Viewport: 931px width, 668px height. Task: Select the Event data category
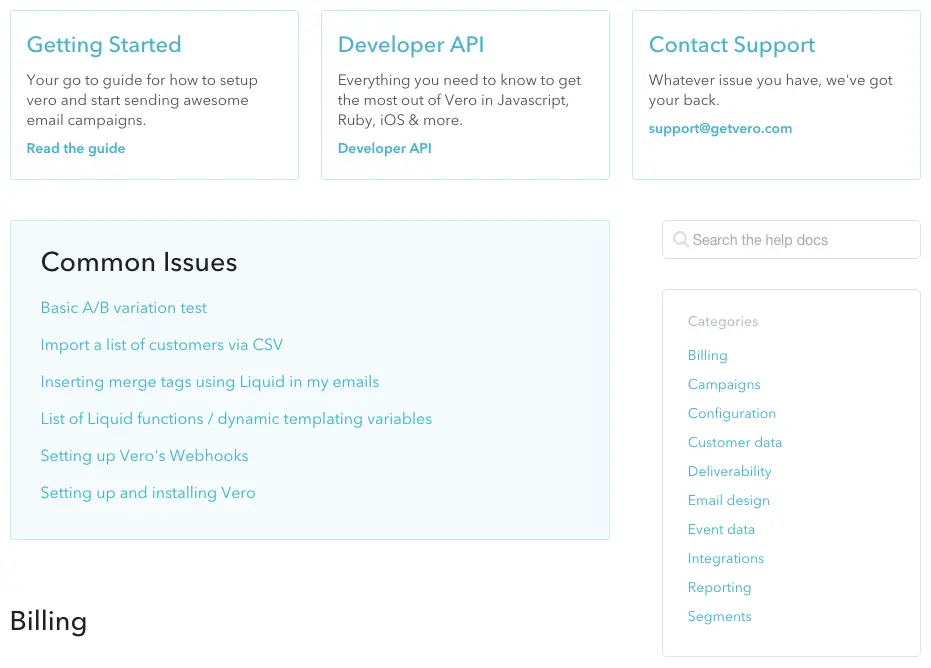[x=721, y=530]
